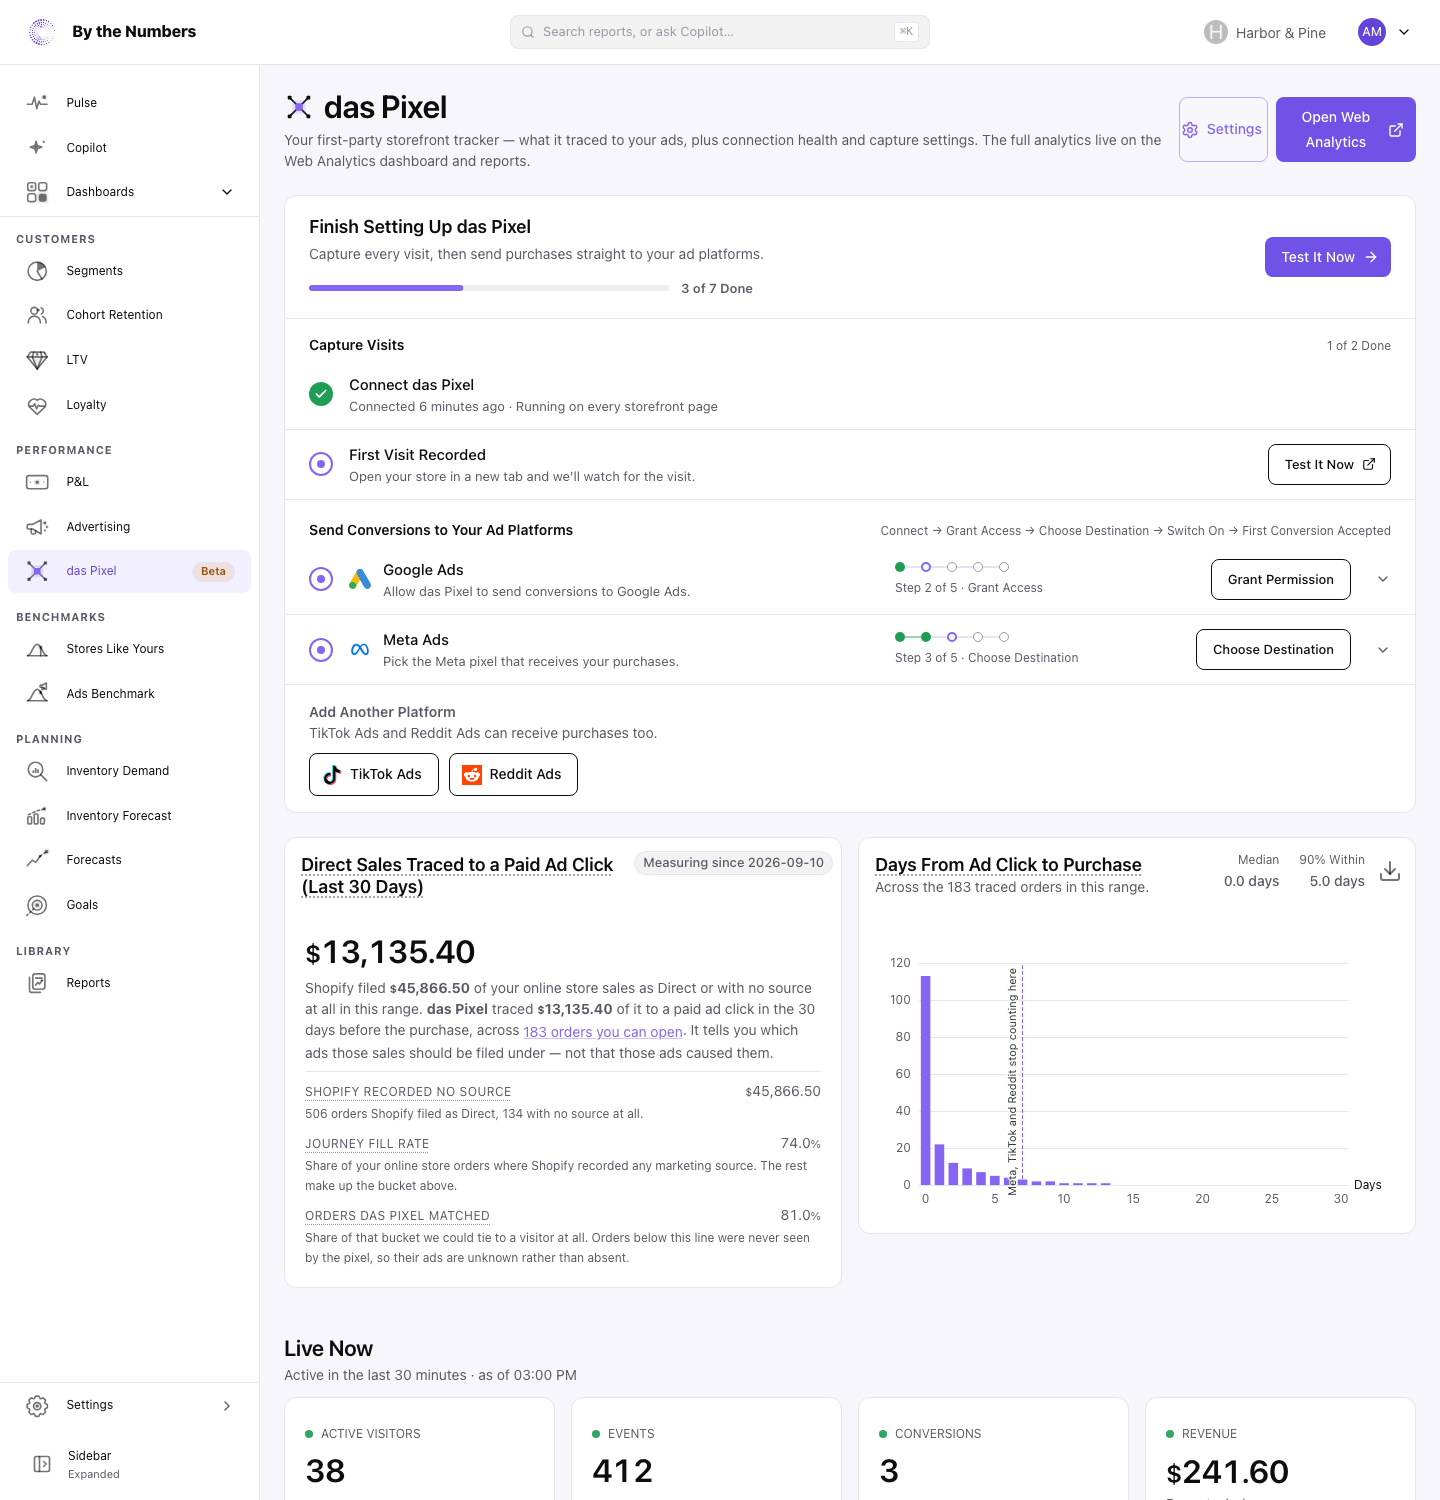The width and height of the screenshot is (1440, 1500).
Task: Click the Inventory Forecast chart icon
Action: click(37, 816)
